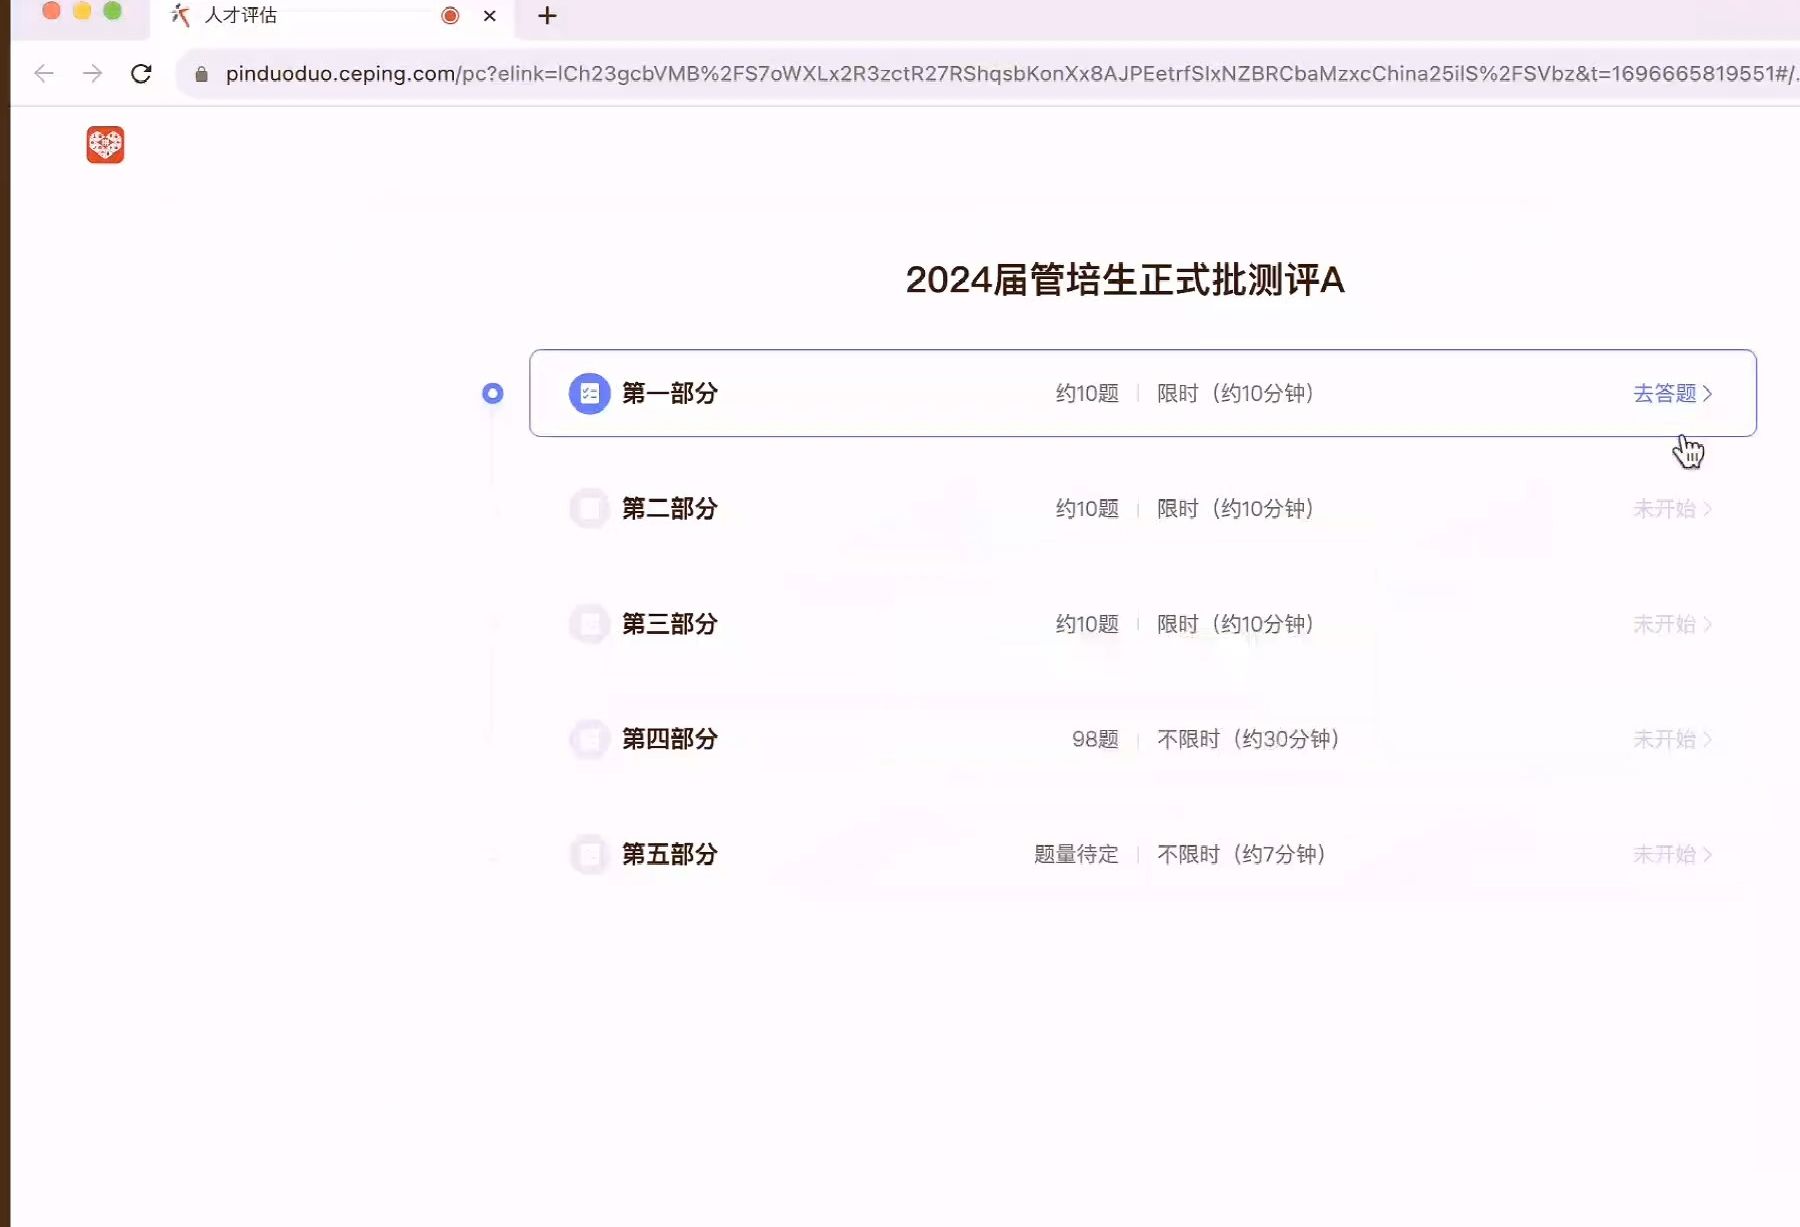
Task: Click 未开始 for 第三部分
Action: (1673, 624)
